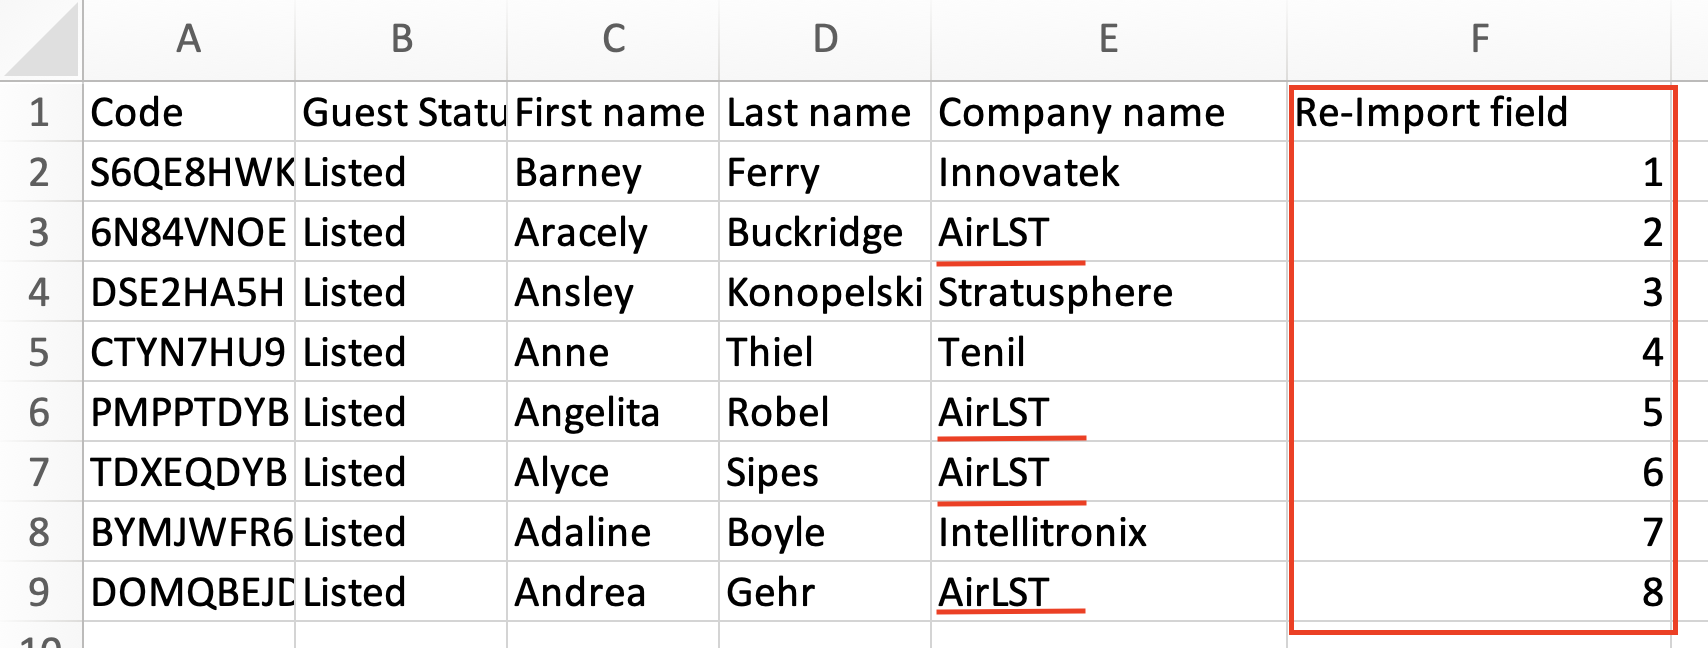Click the 'Re-Import field' header cell
1708x648 pixels.
click(x=1479, y=112)
